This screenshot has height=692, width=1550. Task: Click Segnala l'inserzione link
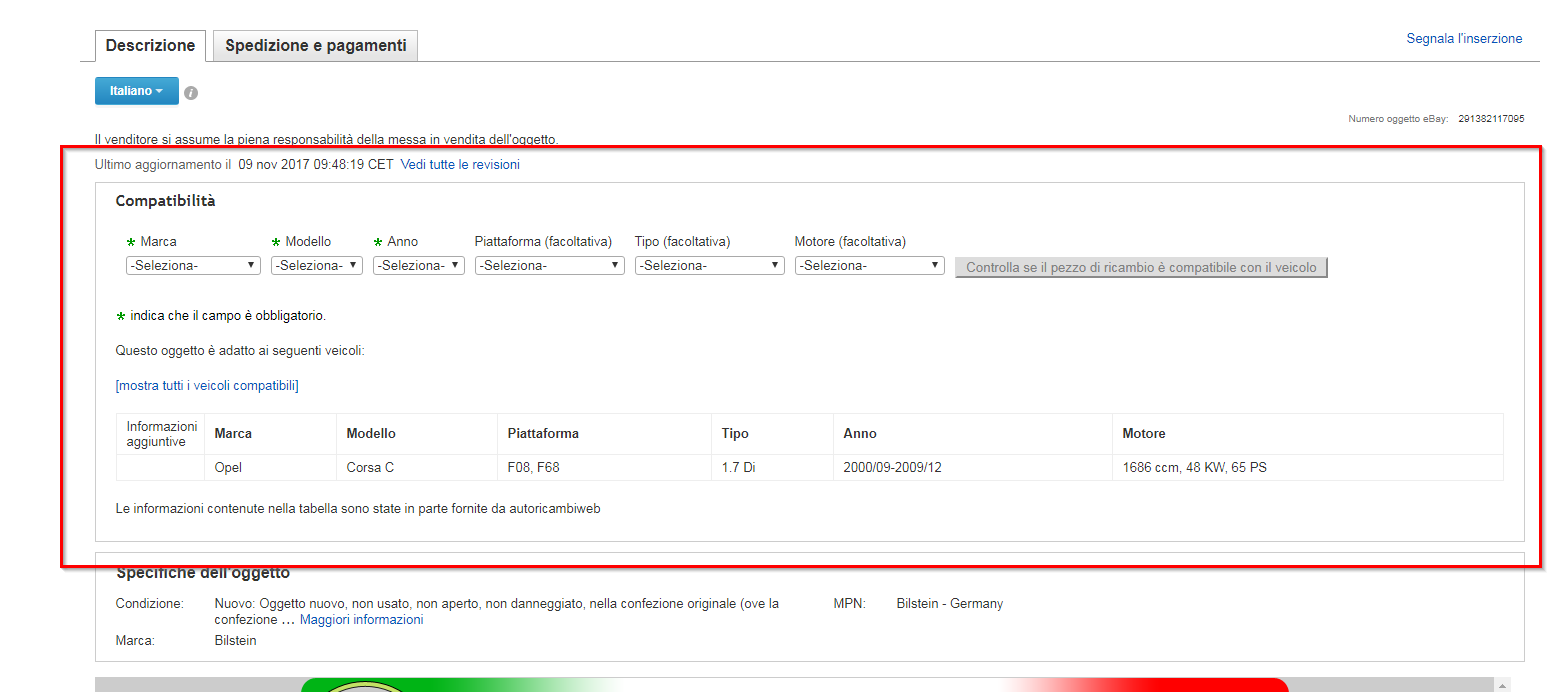coord(1464,39)
